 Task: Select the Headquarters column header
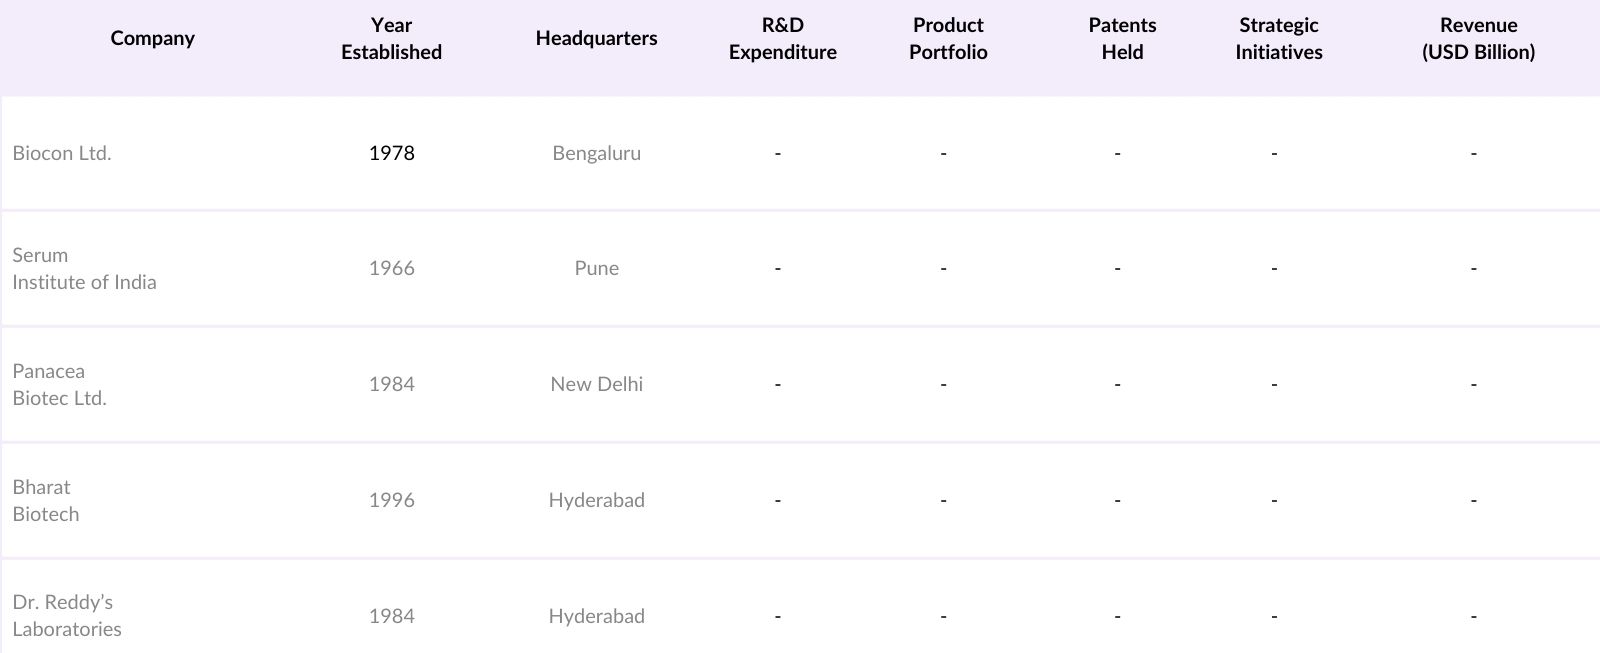[x=596, y=38]
